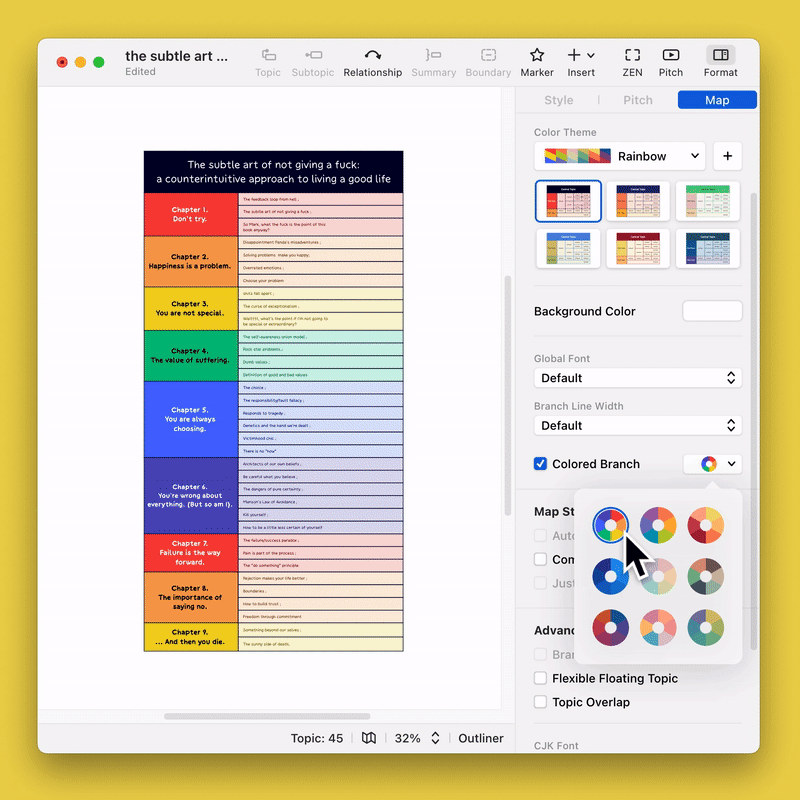Click the Boundary toolbar icon
Screen dimensions: 800x800
click(488, 55)
